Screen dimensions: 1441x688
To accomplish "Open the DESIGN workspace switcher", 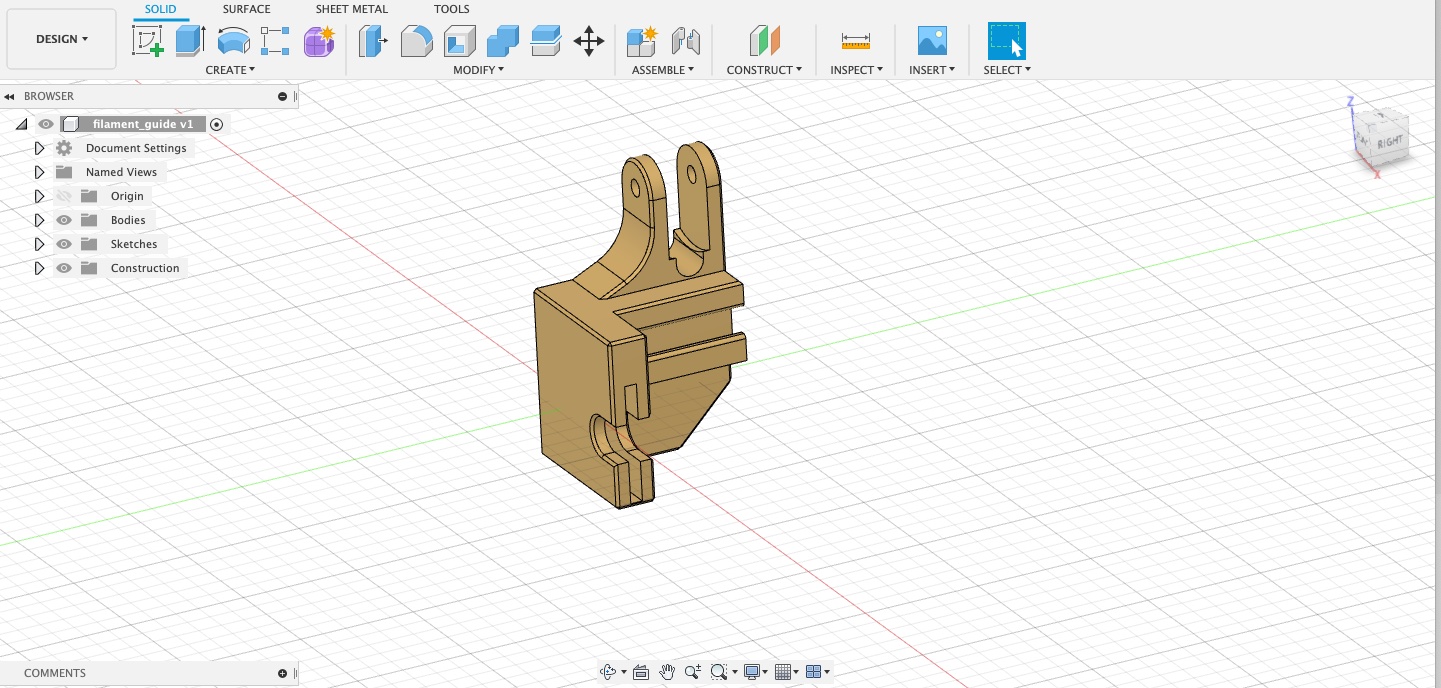I will pyautogui.click(x=61, y=38).
